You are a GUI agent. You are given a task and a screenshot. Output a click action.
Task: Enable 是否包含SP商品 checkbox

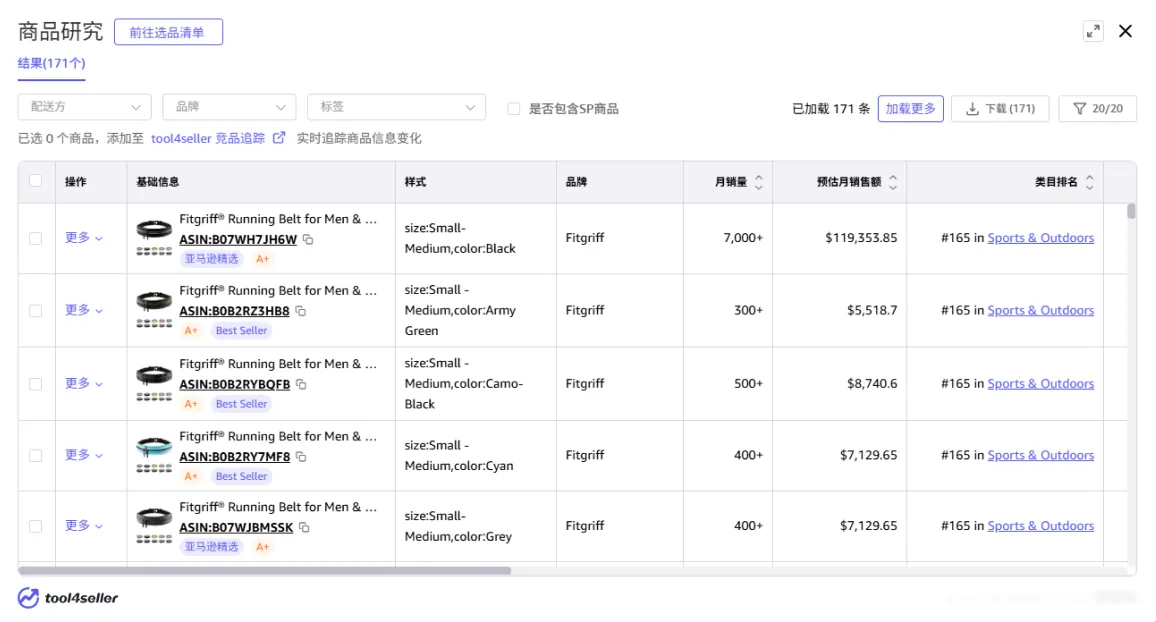514,109
